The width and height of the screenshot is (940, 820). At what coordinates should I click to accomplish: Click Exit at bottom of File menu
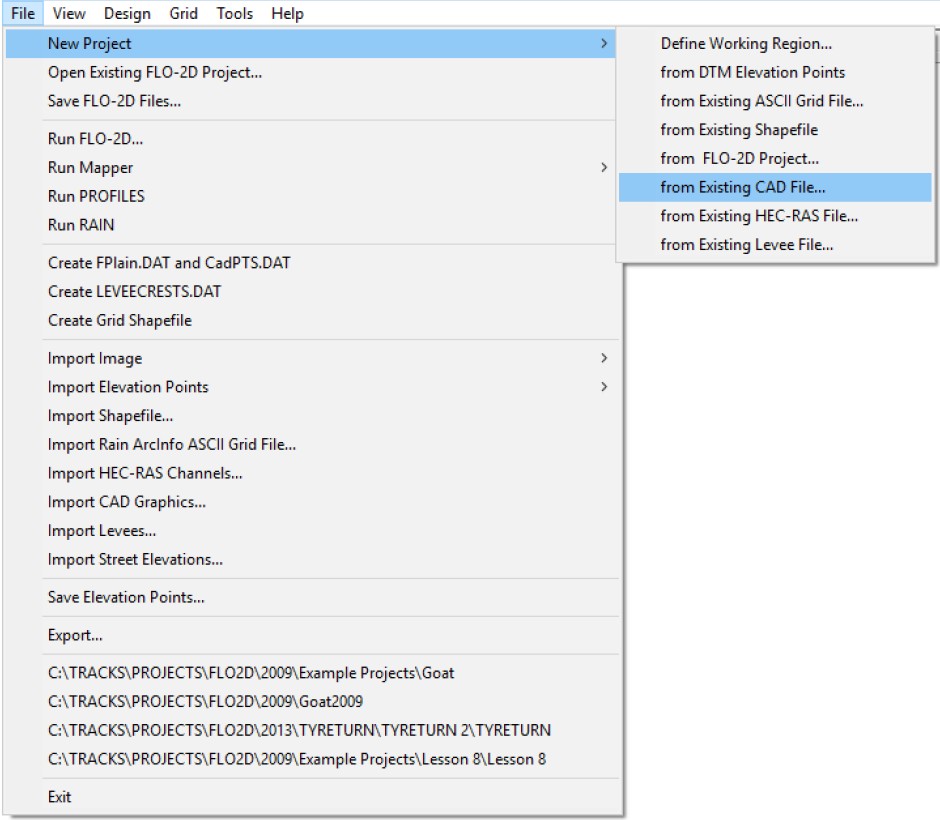tap(60, 797)
